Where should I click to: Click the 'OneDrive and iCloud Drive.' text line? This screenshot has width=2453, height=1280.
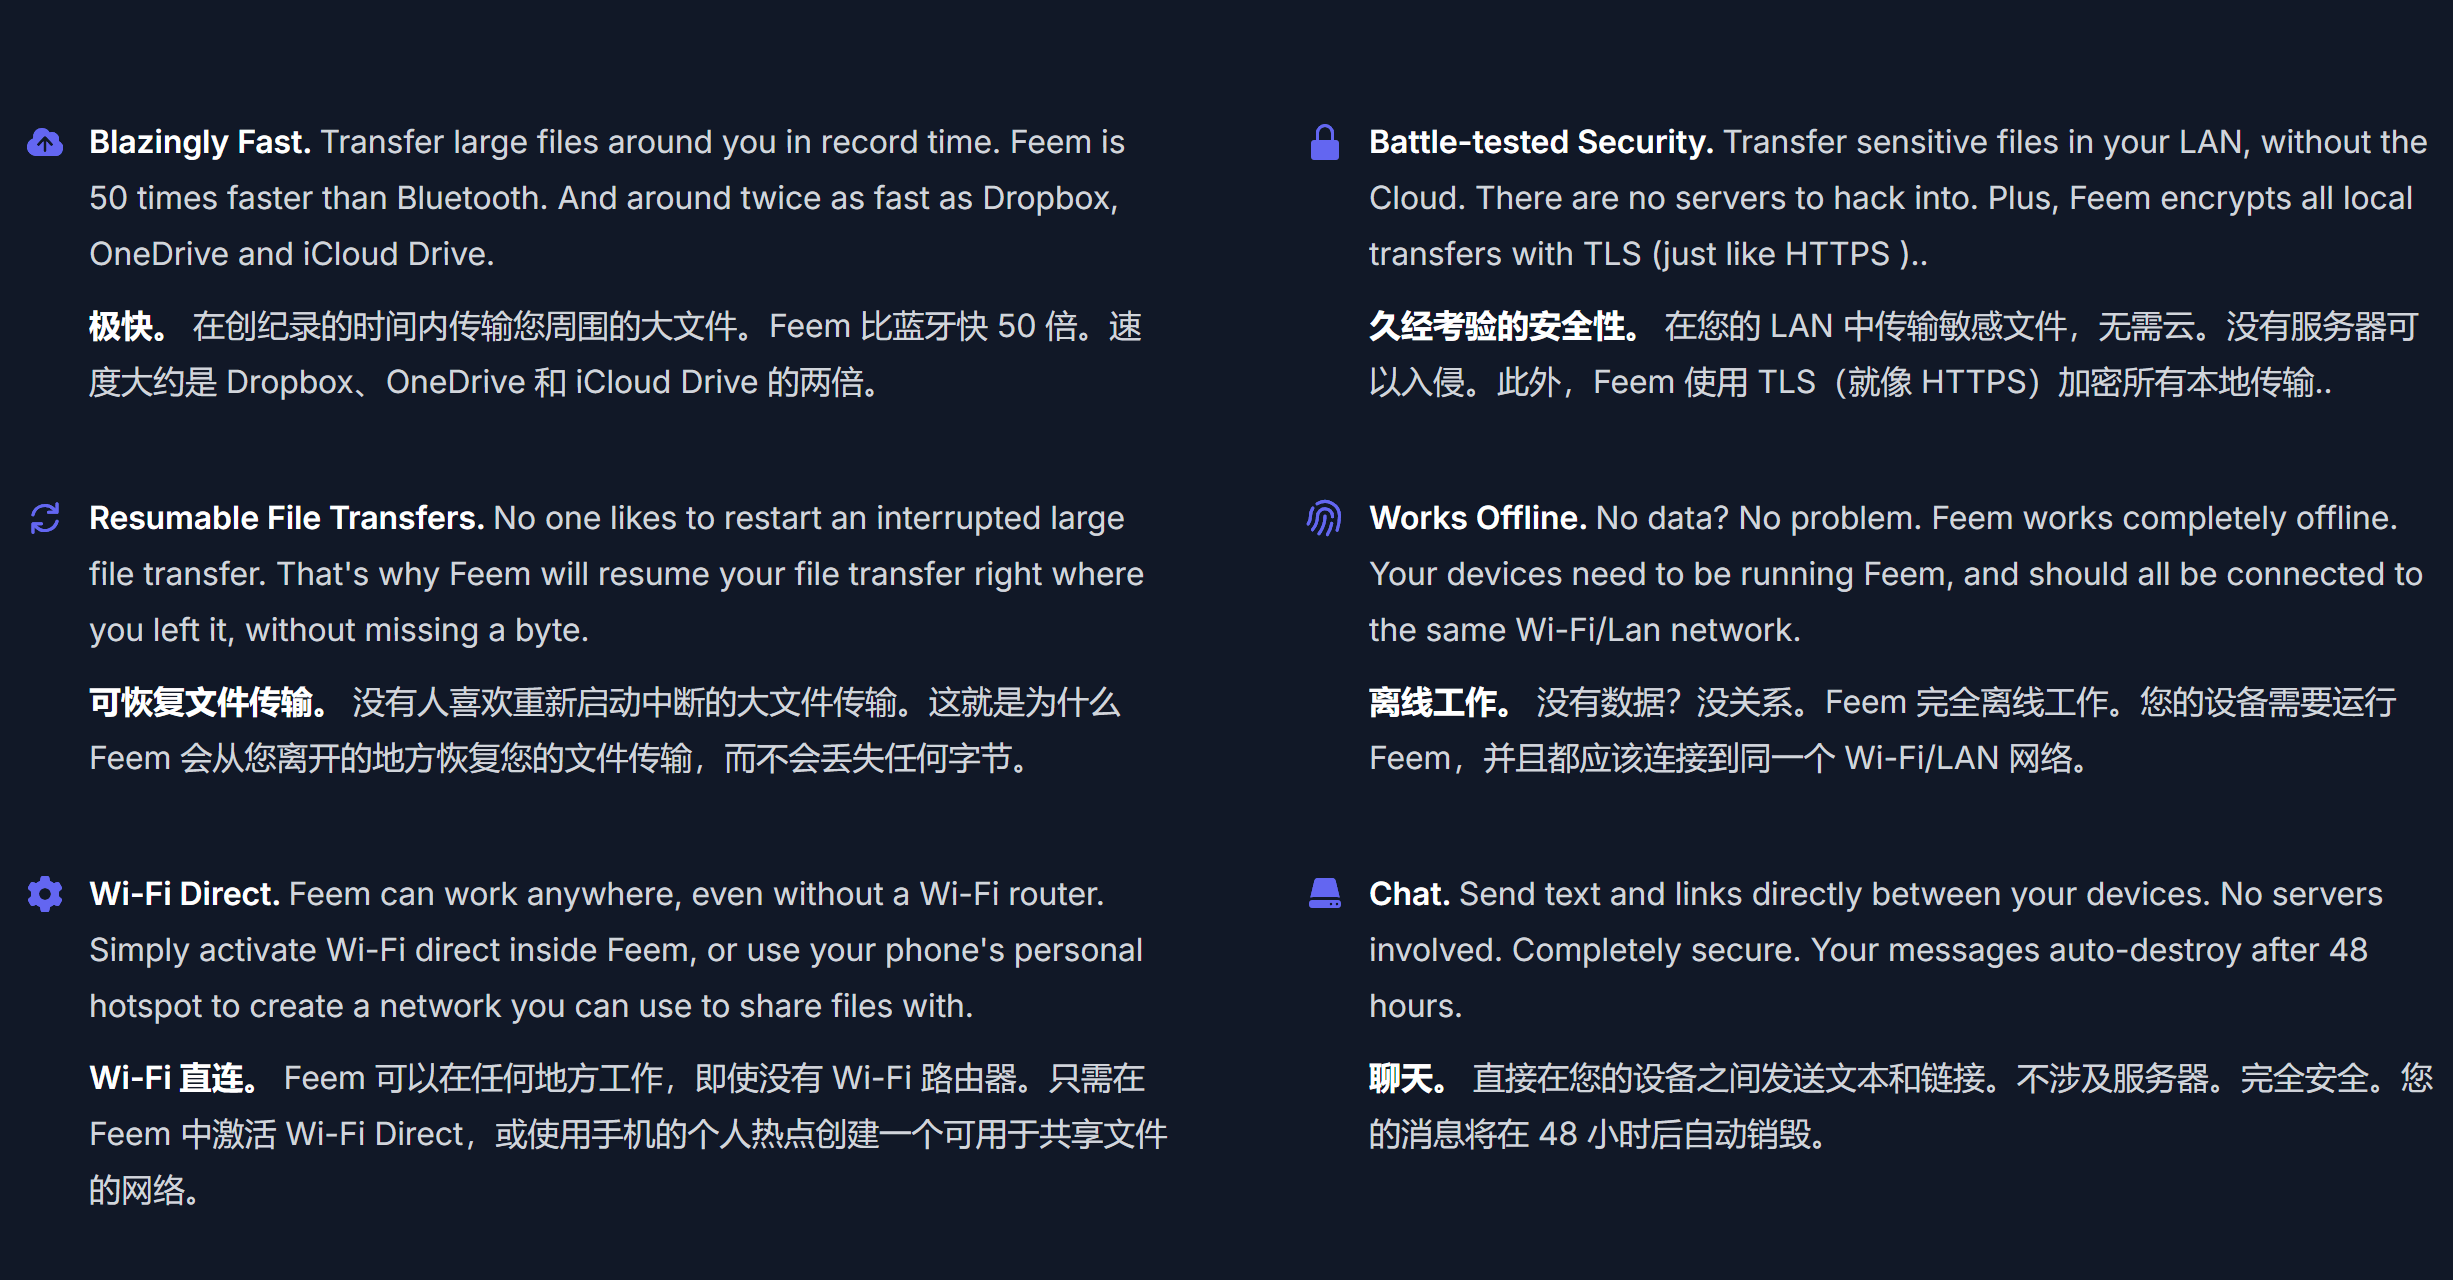pos(292,254)
